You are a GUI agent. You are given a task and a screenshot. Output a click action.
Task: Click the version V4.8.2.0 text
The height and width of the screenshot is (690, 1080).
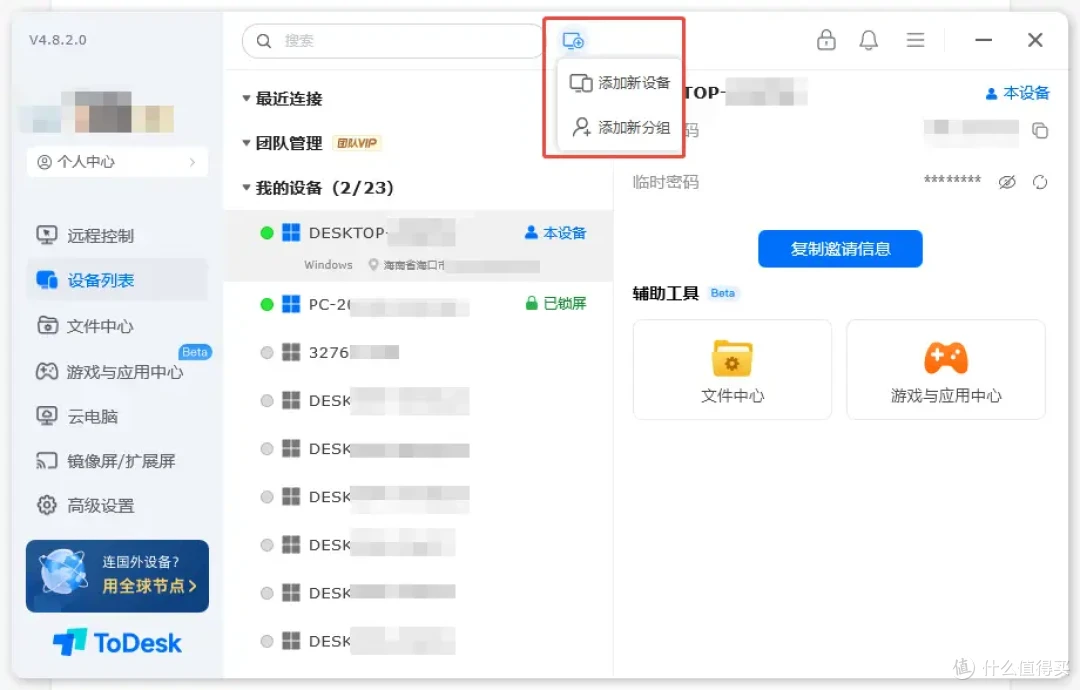[x=58, y=40]
